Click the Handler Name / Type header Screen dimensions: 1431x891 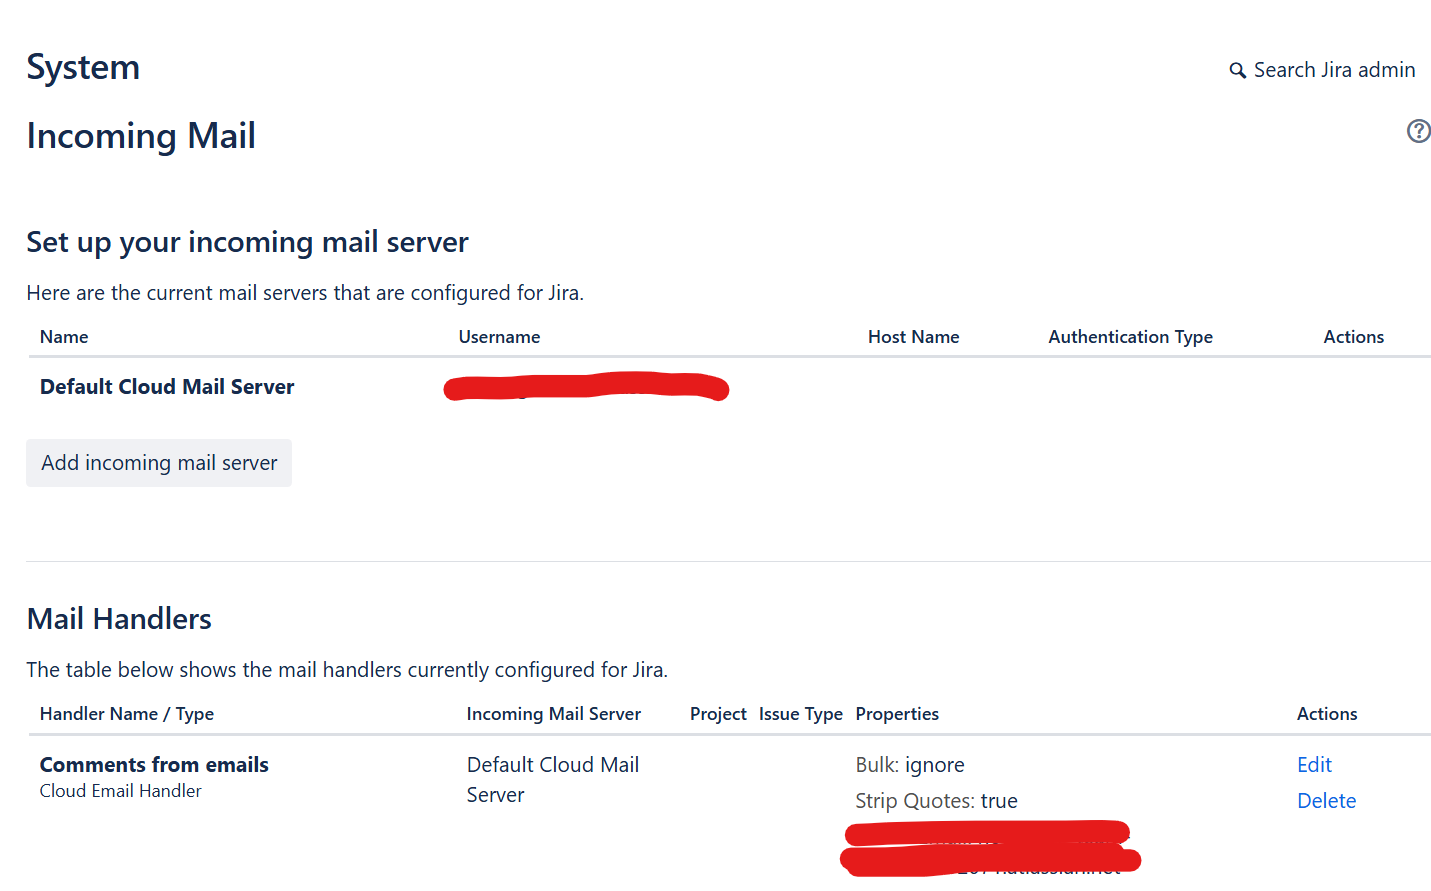click(x=127, y=714)
